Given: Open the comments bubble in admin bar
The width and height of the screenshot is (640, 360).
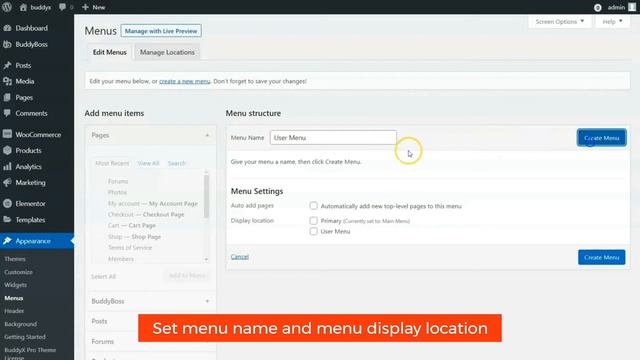Looking at the screenshot, I should 62,7.
